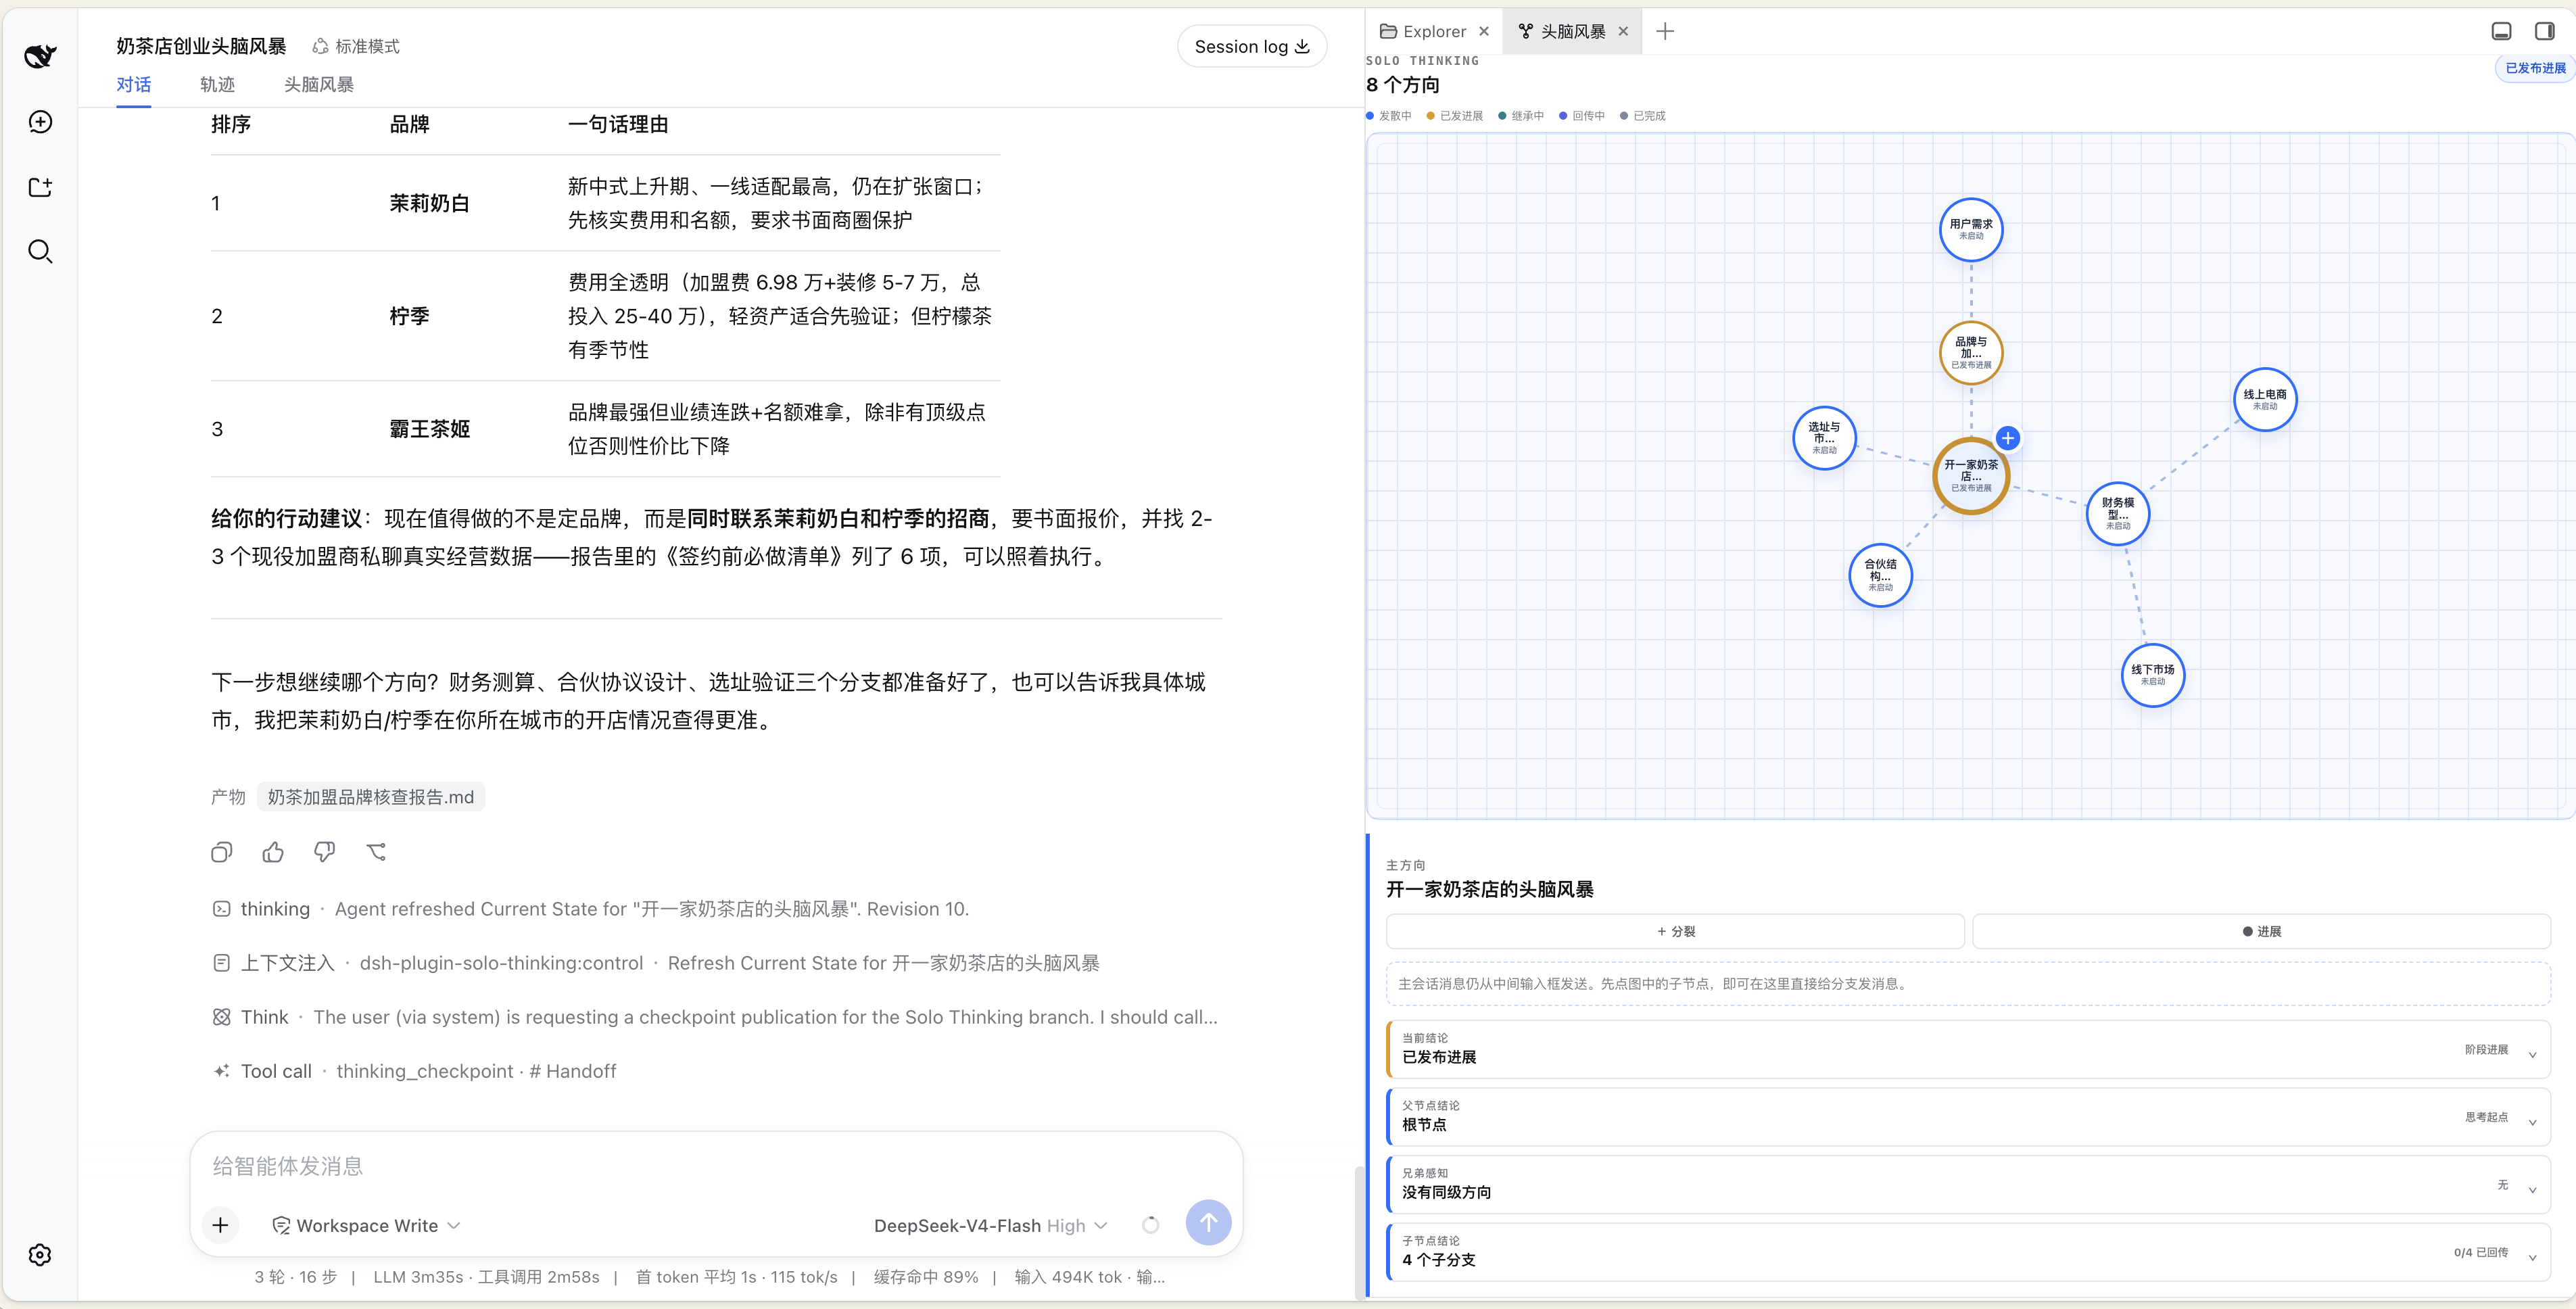This screenshot has height=1309, width=2576.
Task: Select the 财务模型 node
Action: (2118, 514)
